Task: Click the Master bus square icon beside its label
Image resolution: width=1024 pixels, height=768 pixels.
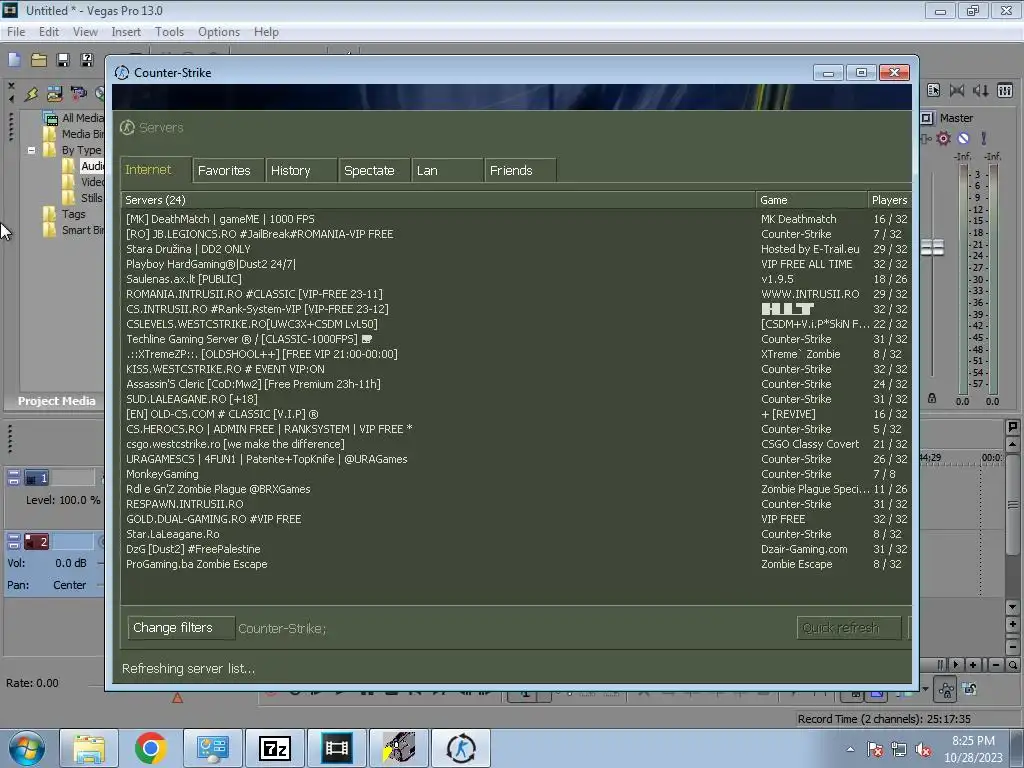Action: [x=927, y=118]
